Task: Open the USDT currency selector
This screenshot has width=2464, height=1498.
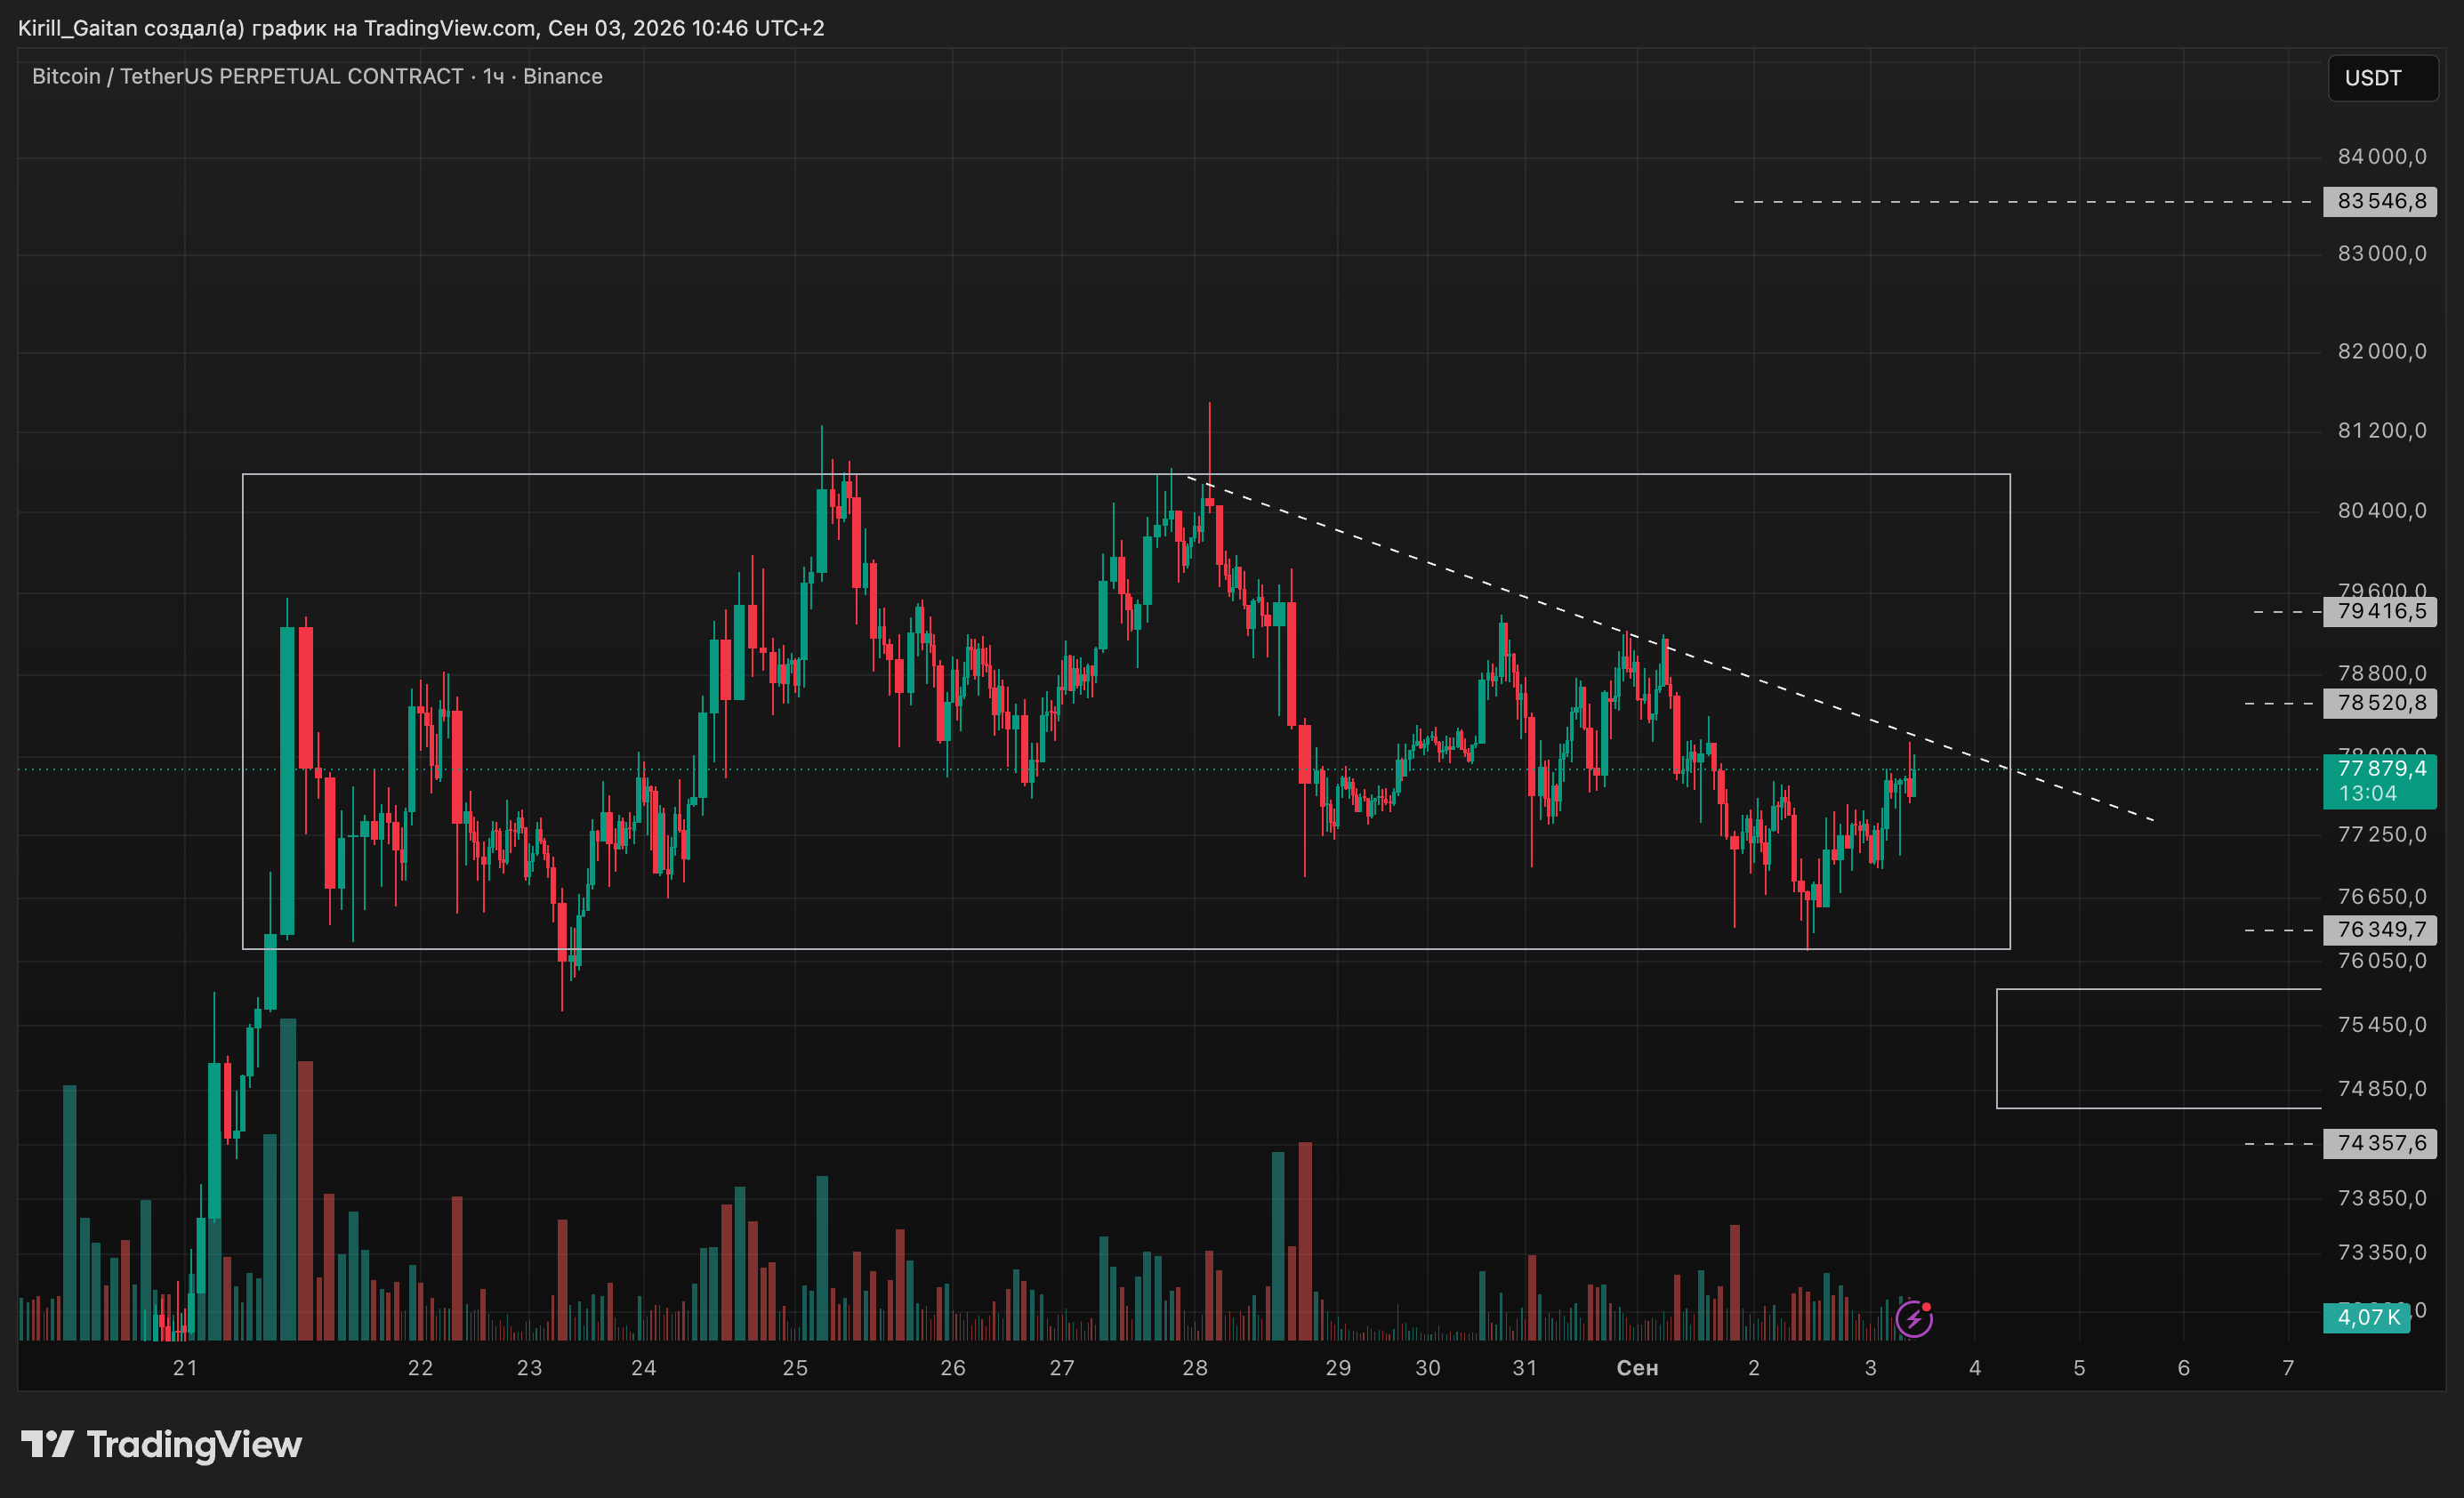Action: (x=2383, y=78)
